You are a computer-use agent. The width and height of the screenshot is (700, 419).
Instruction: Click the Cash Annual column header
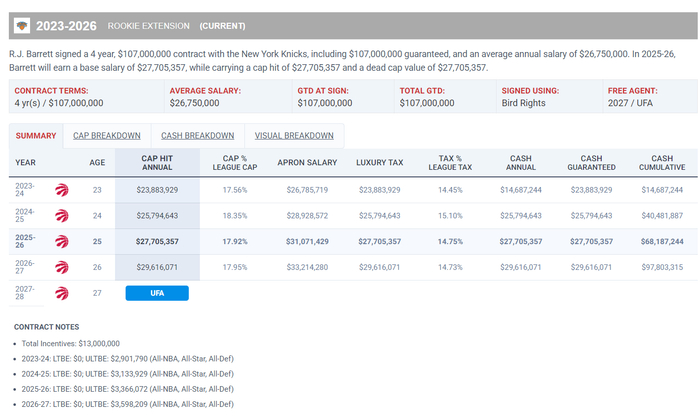(x=521, y=162)
